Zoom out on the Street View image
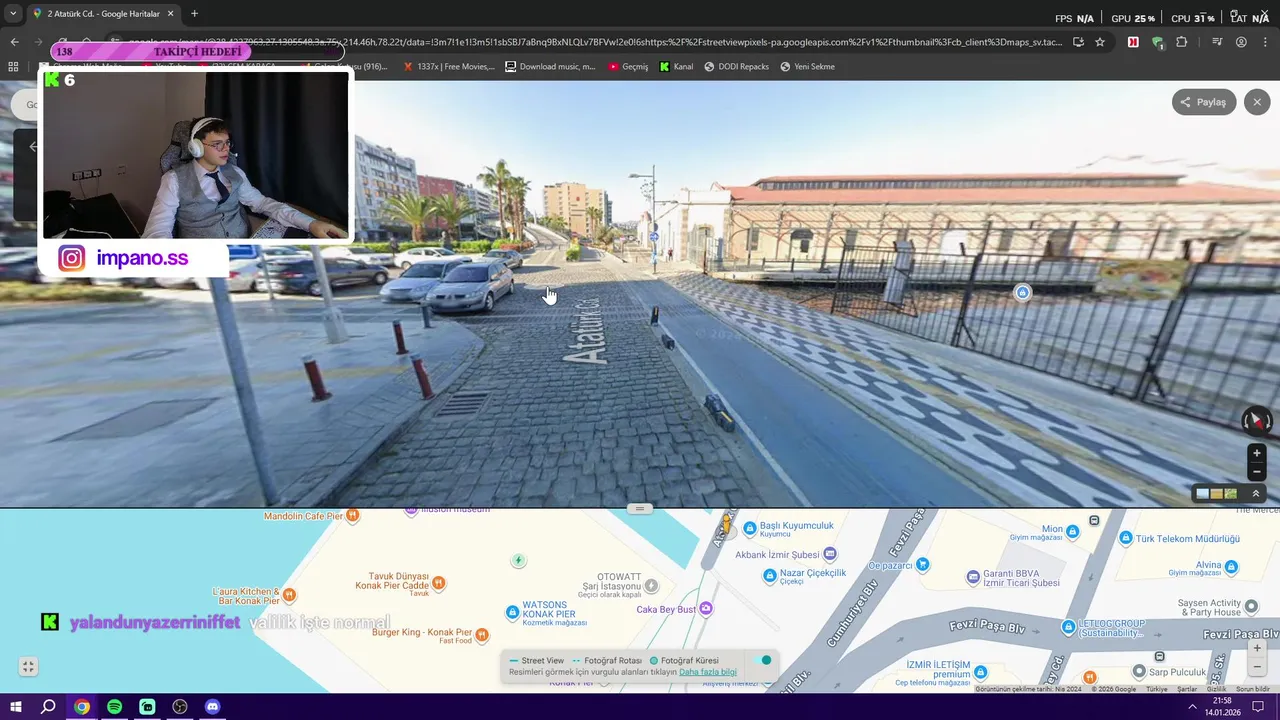This screenshot has width=1280, height=720. point(1257,472)
